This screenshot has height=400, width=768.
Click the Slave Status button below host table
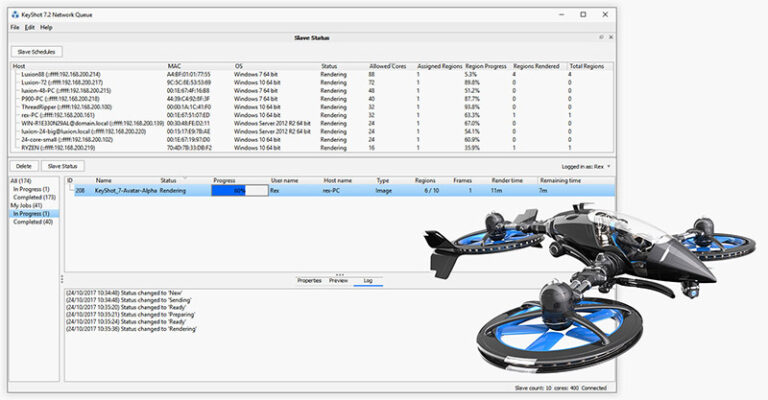[63, 166]
